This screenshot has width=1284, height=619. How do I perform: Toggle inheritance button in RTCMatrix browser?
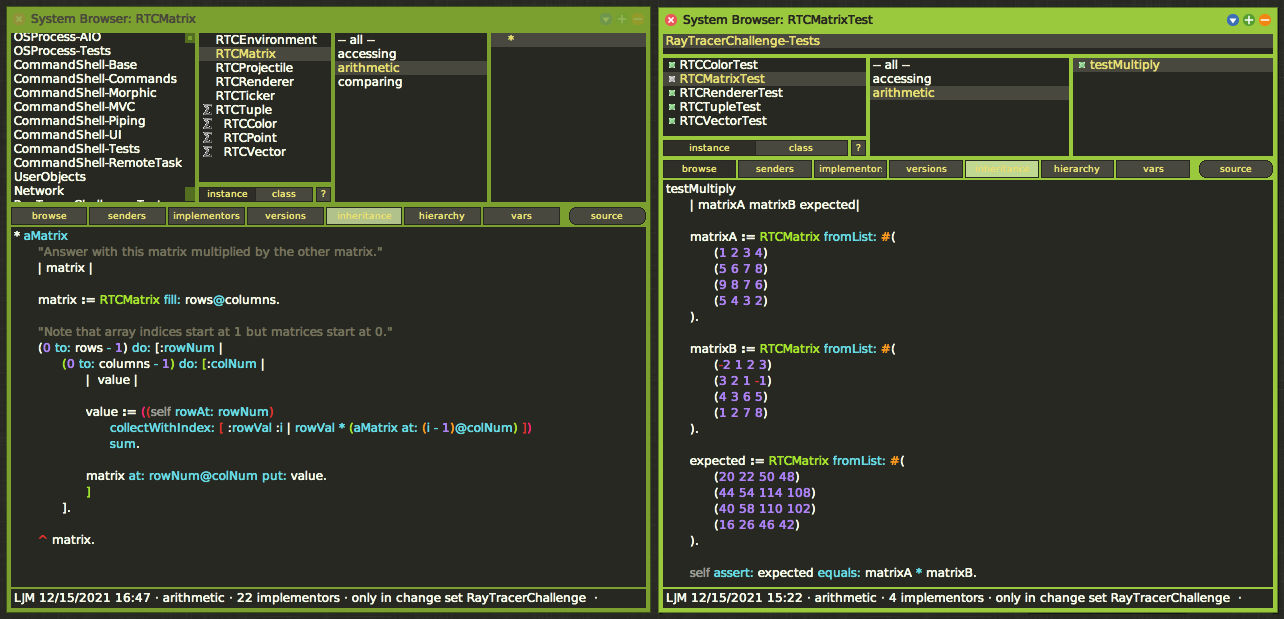(364, 216)
